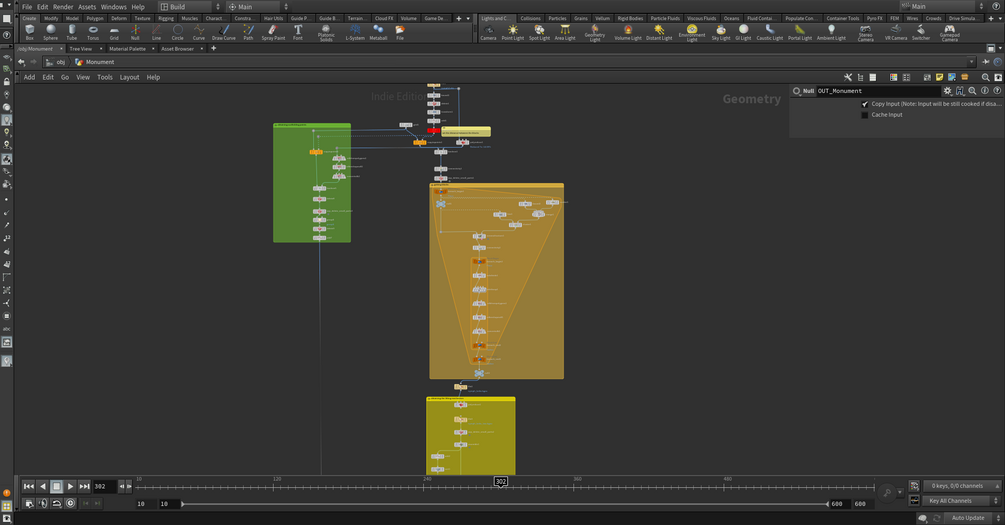The image size is (1005, 525).
Task: Select the Spray Paint shelf tool
Action: [x=273, y=33]
